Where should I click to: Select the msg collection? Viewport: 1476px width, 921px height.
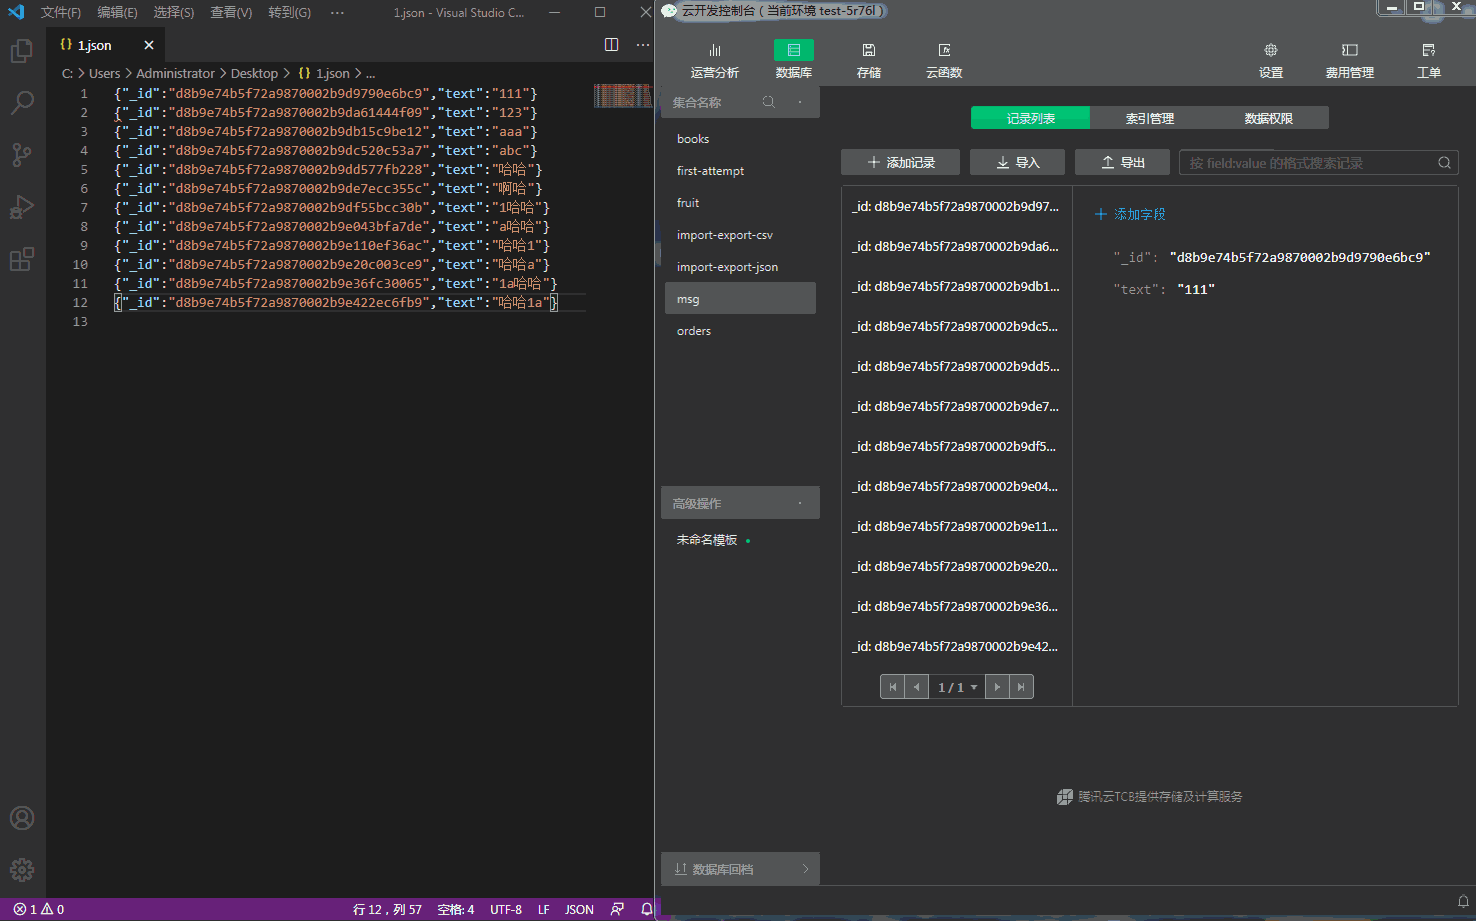pos(740,298)
